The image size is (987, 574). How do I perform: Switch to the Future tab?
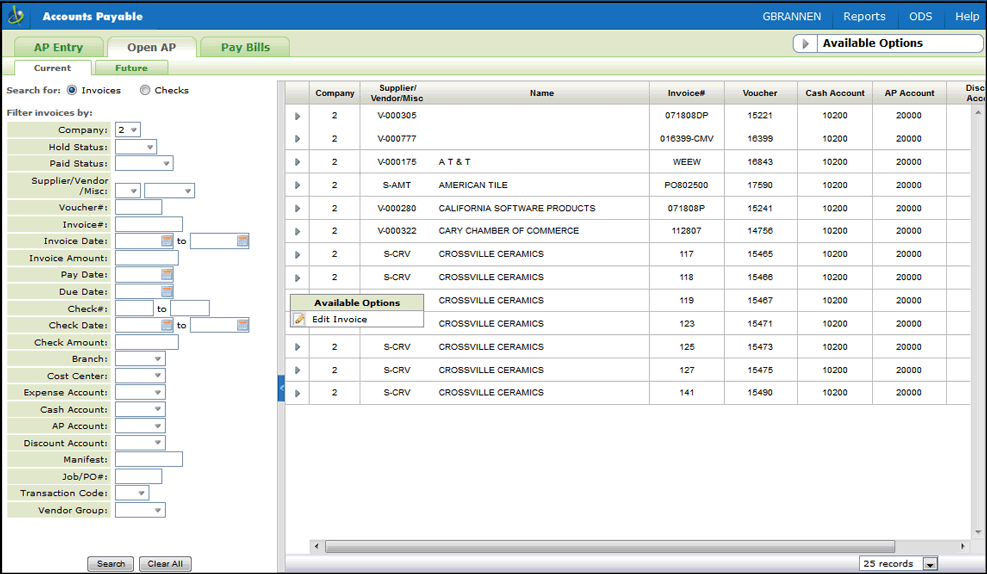(131, 68)
